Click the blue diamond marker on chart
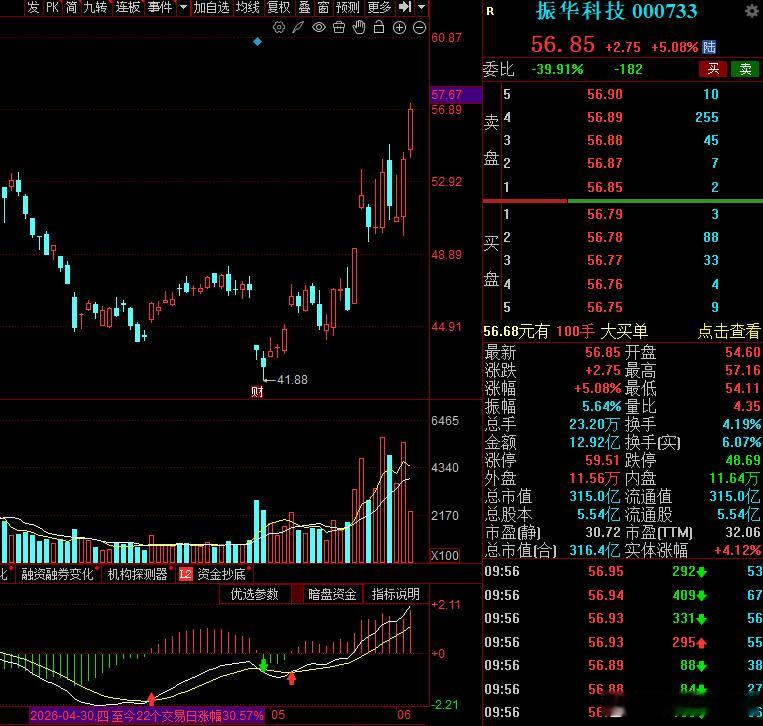 (x=257, y=42)
